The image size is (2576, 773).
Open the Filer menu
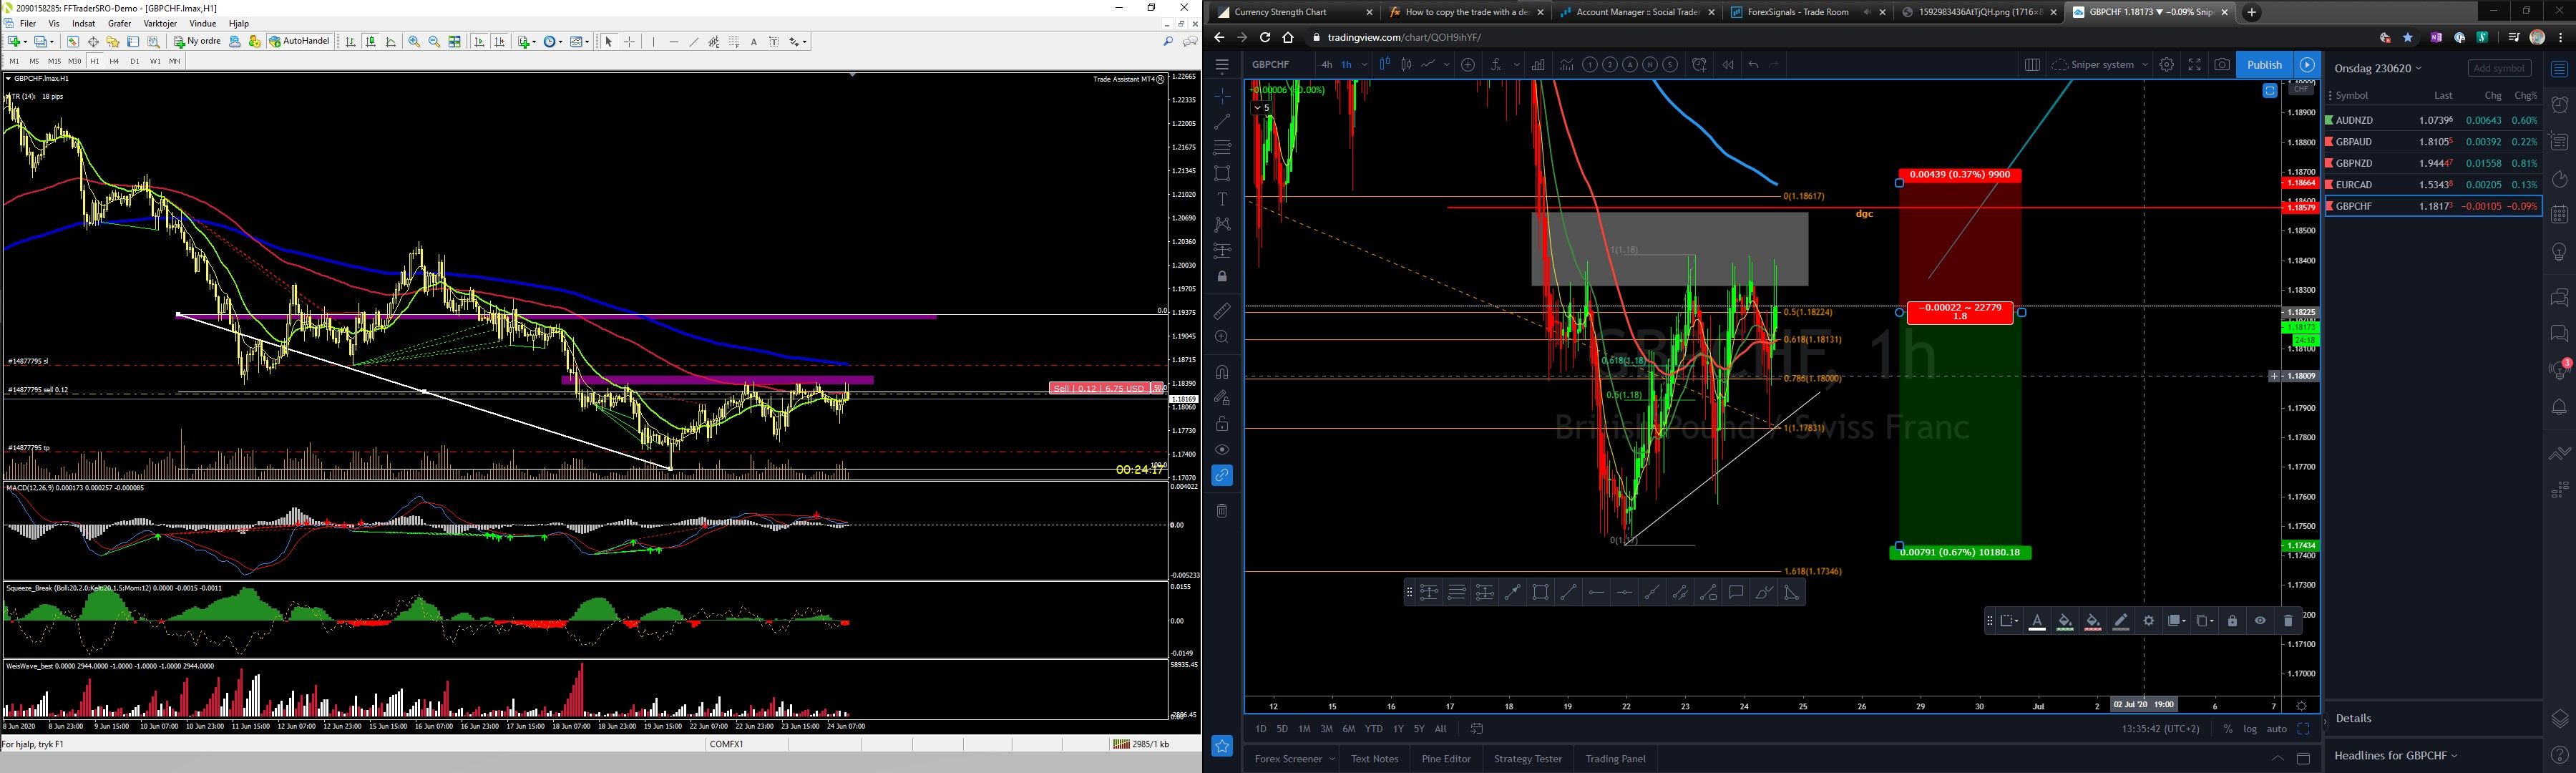[28, 23]
